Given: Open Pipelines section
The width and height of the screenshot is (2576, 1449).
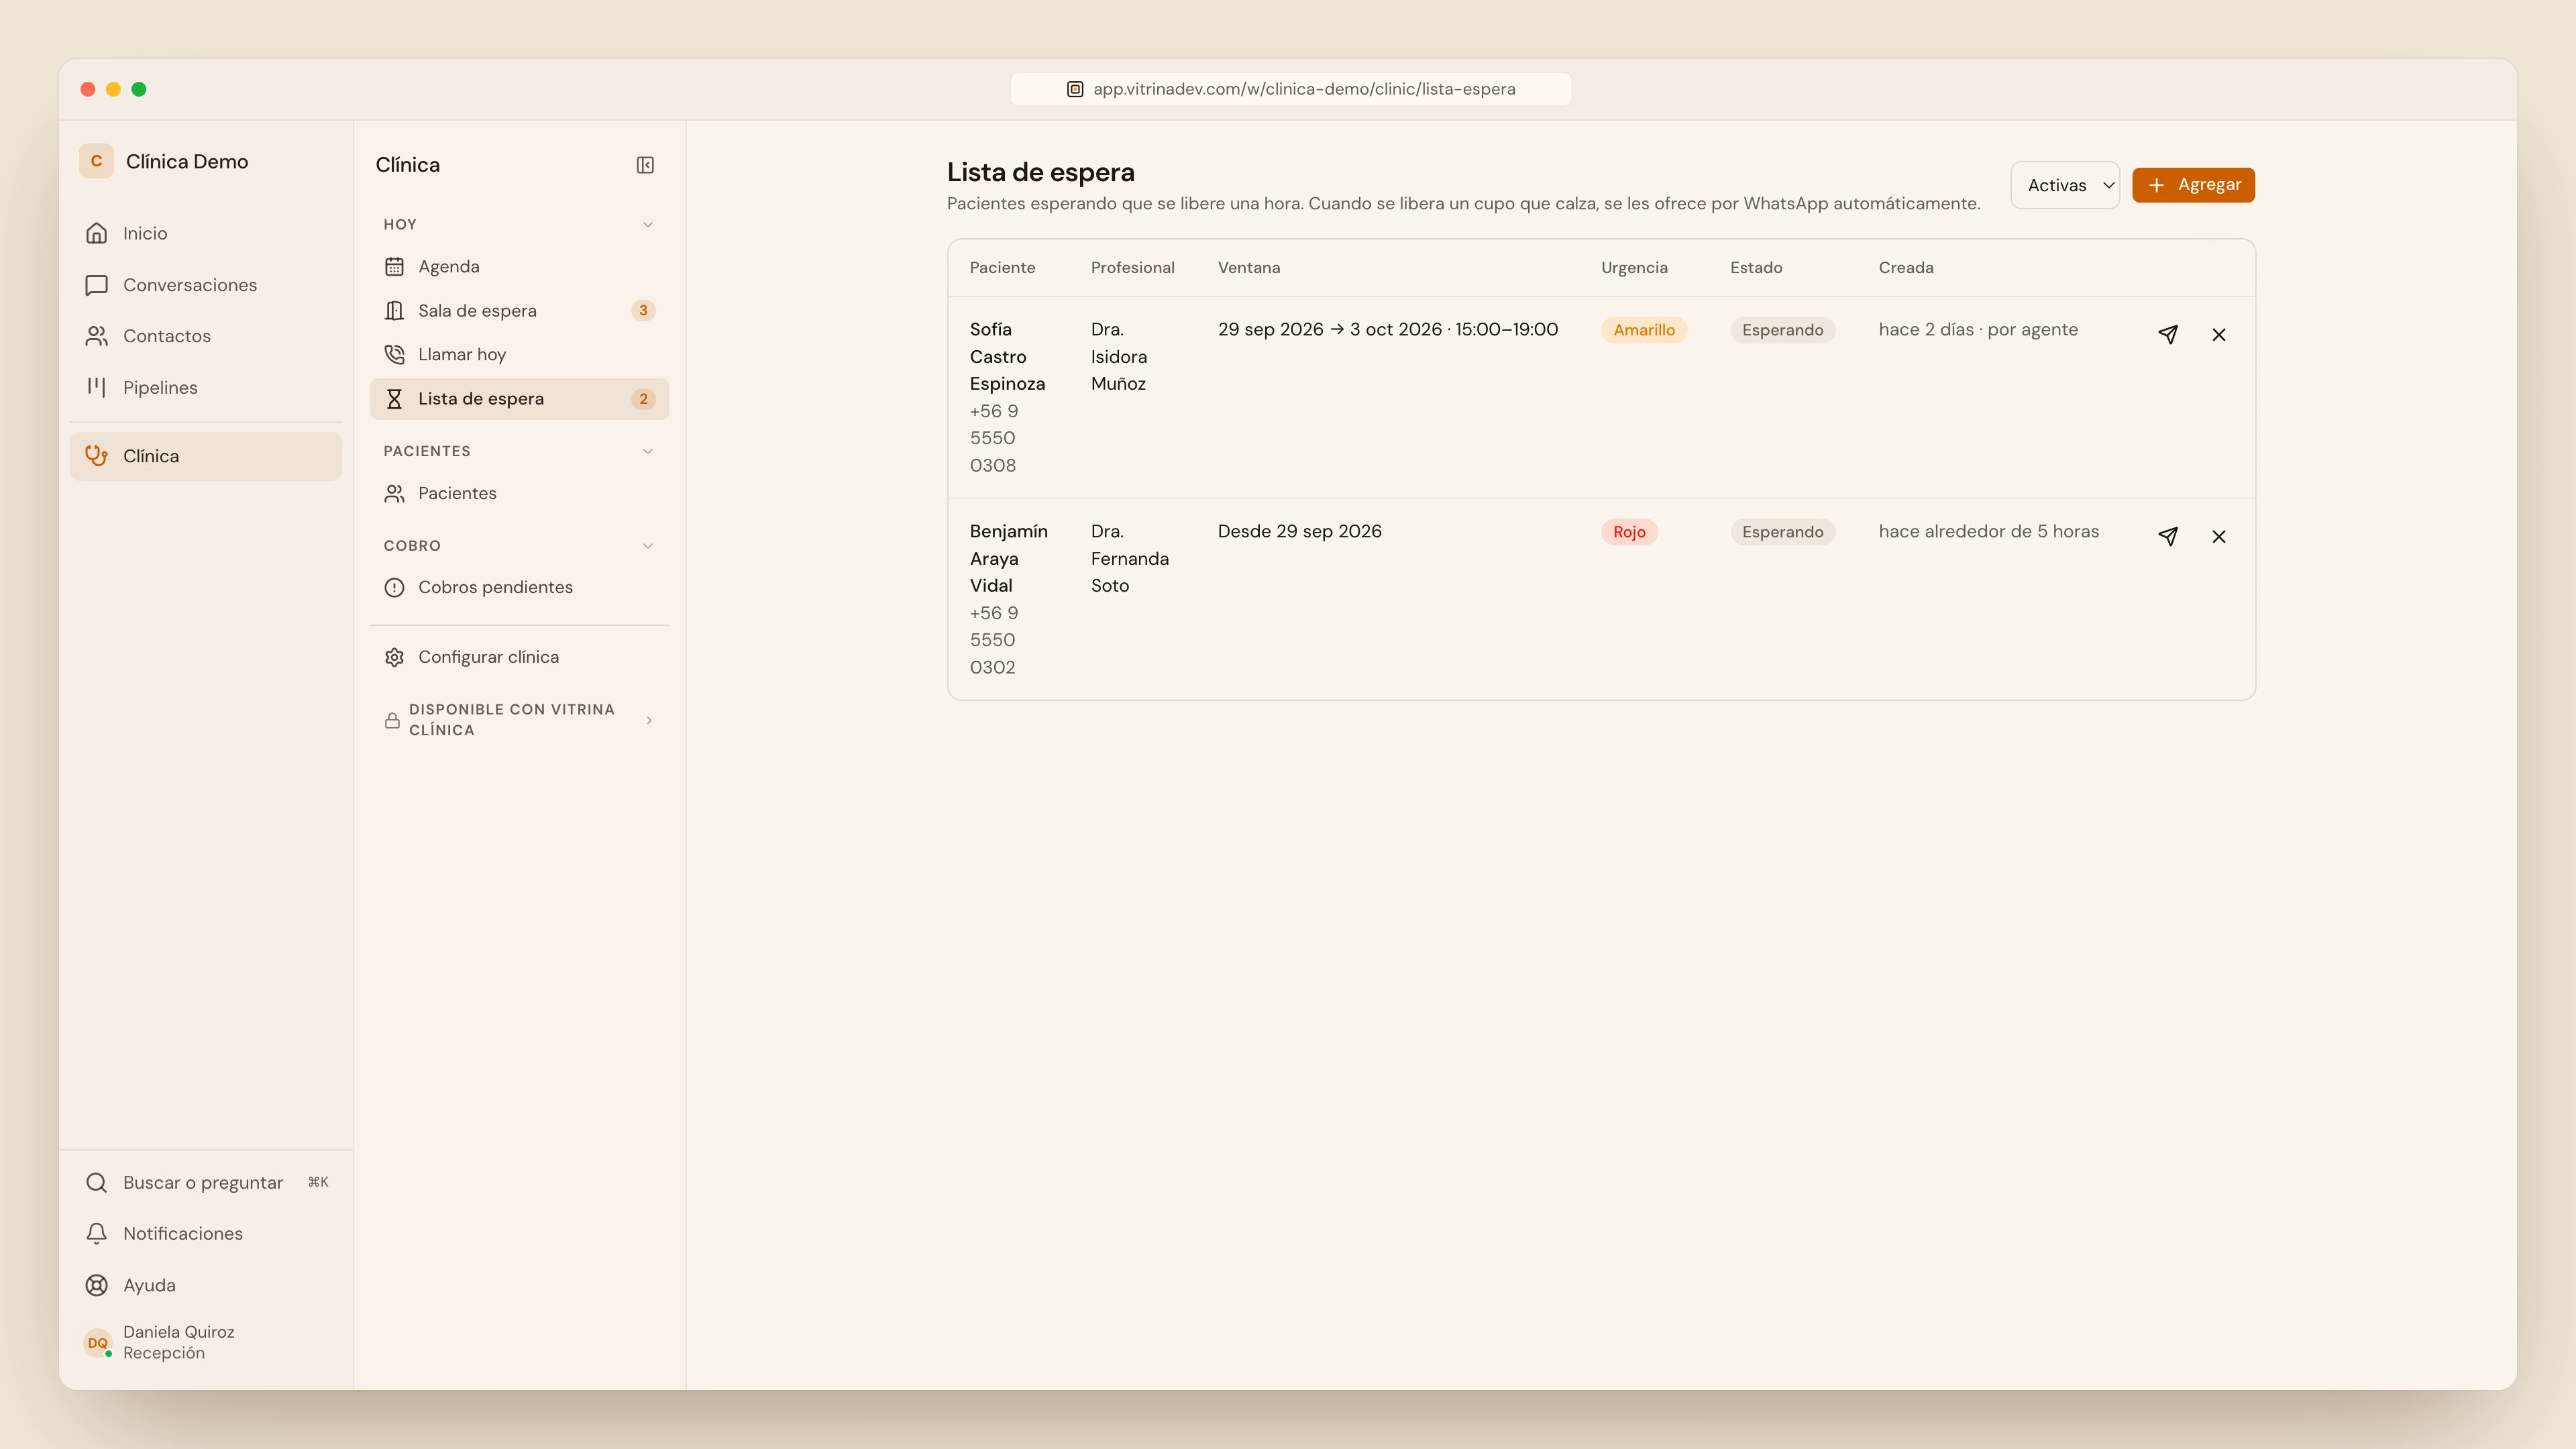Looking at the screenshot, I should click(205, 387).
